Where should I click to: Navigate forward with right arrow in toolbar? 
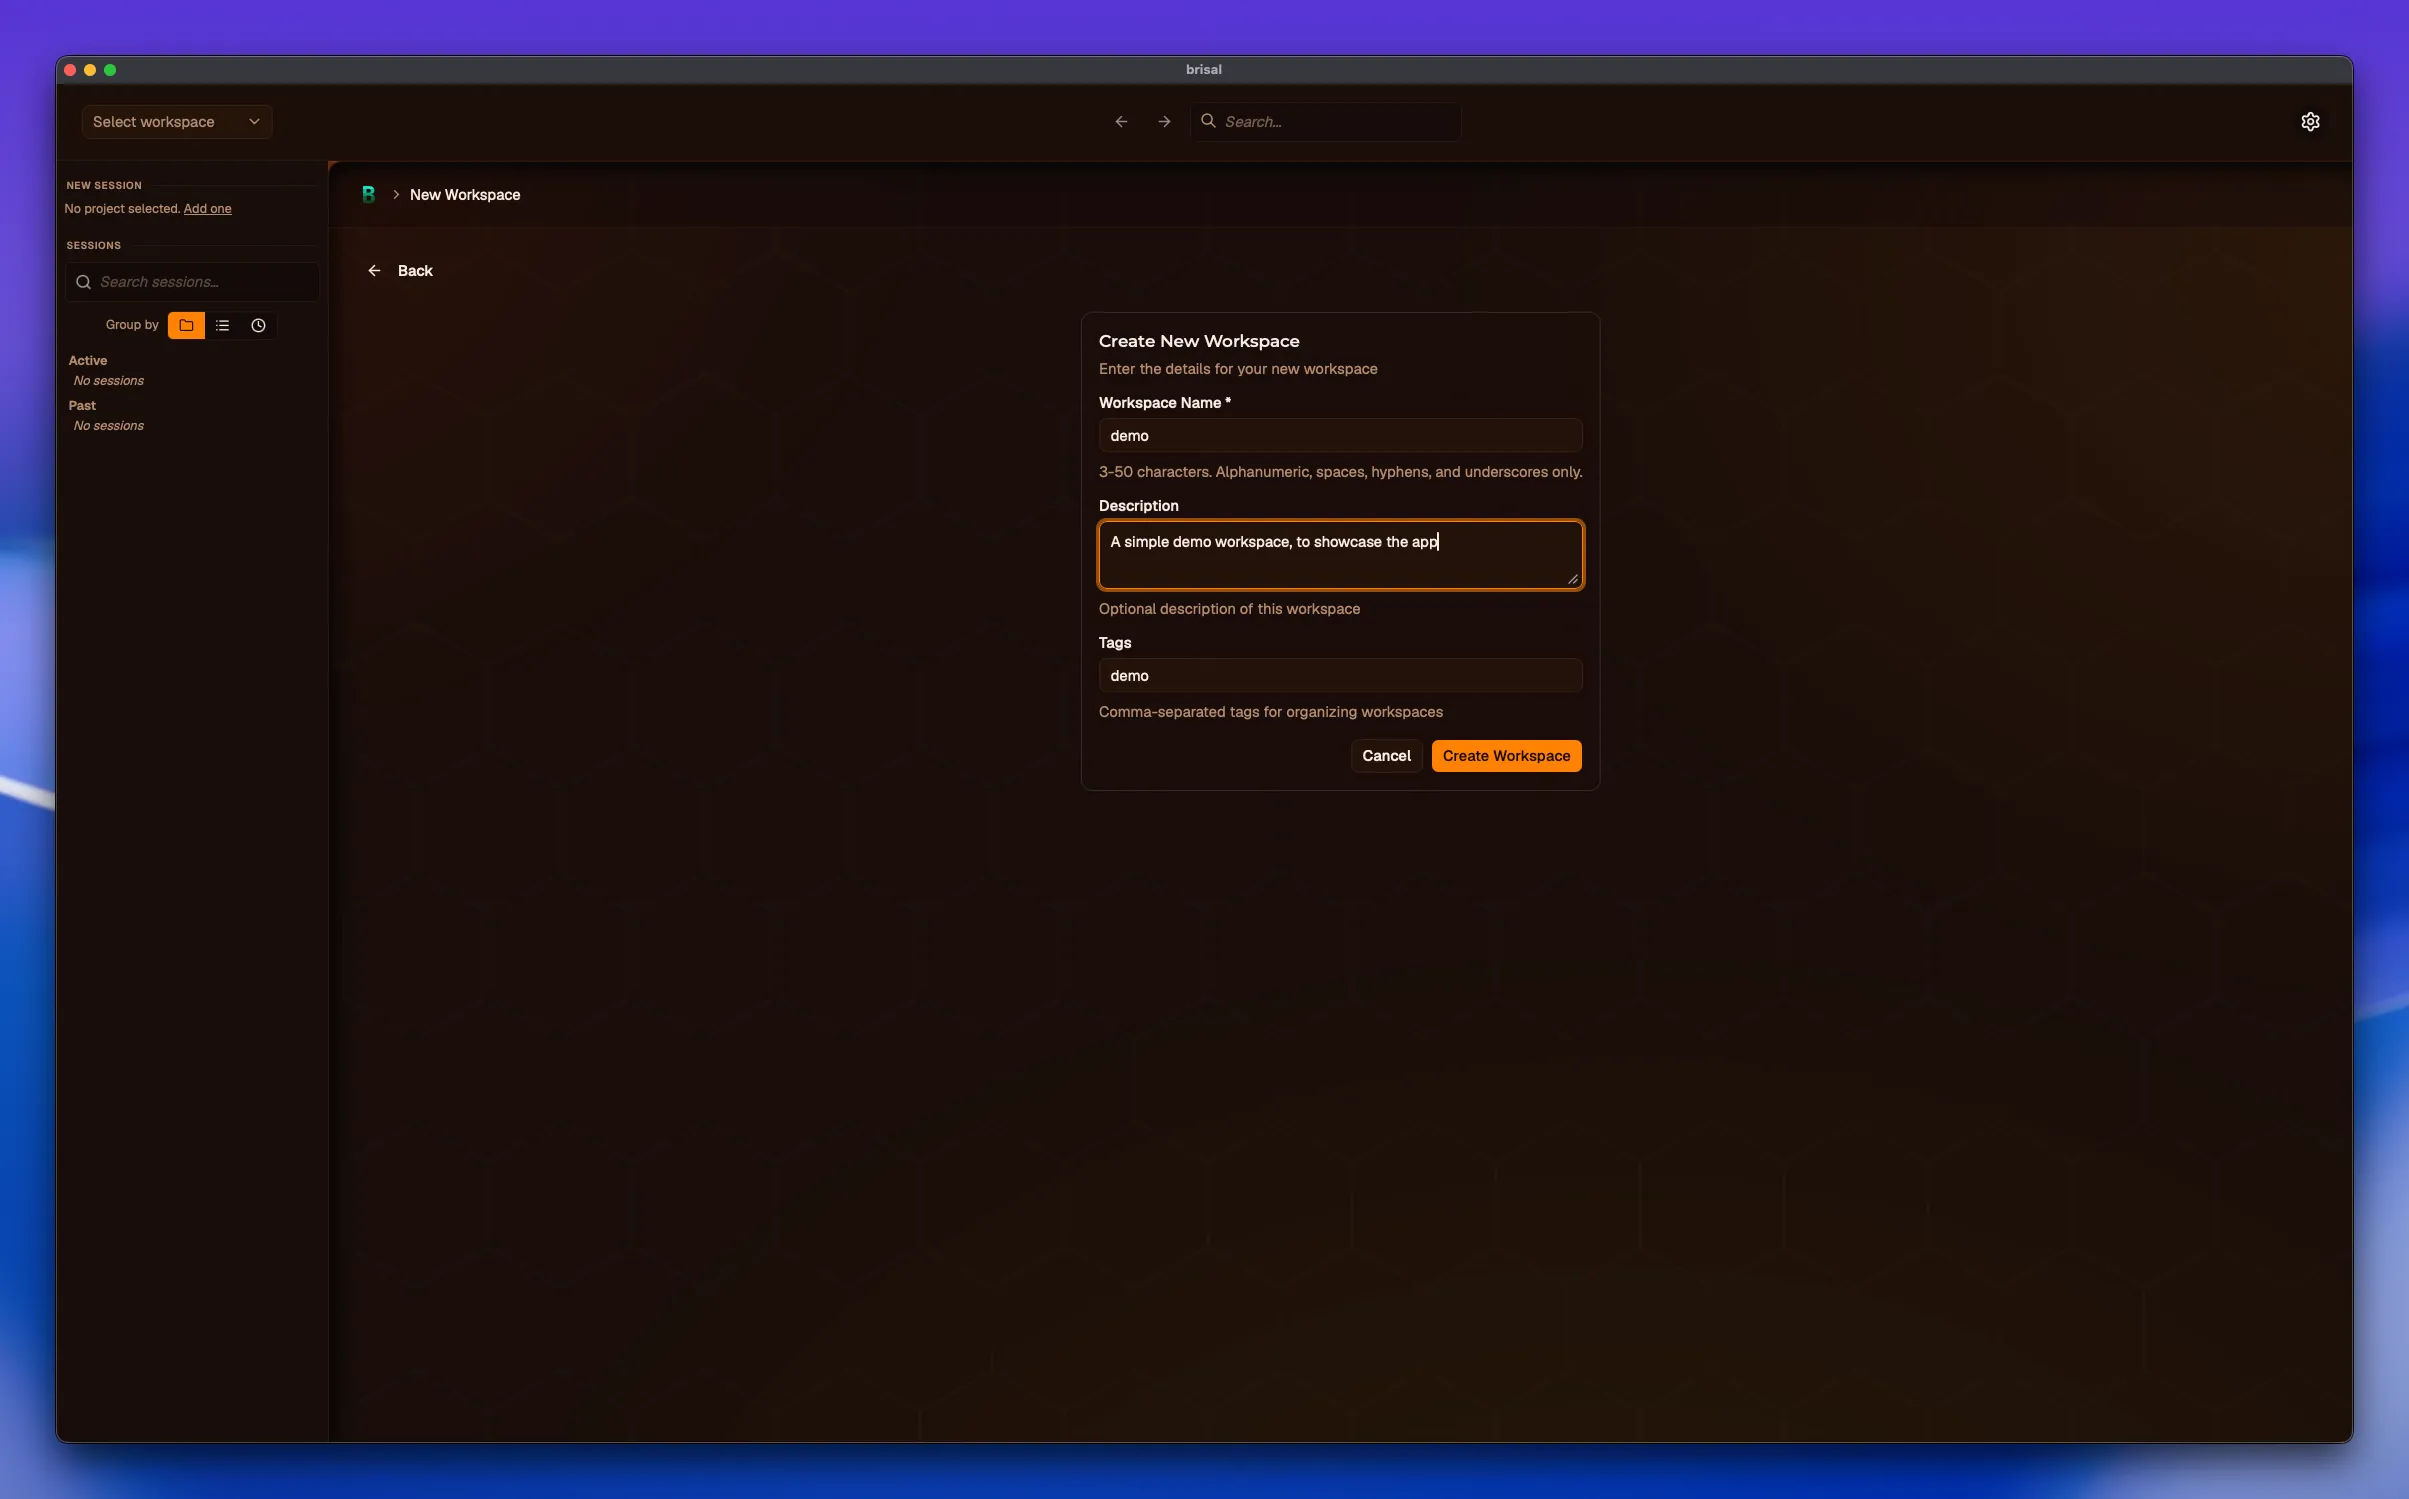(1164, 121)
